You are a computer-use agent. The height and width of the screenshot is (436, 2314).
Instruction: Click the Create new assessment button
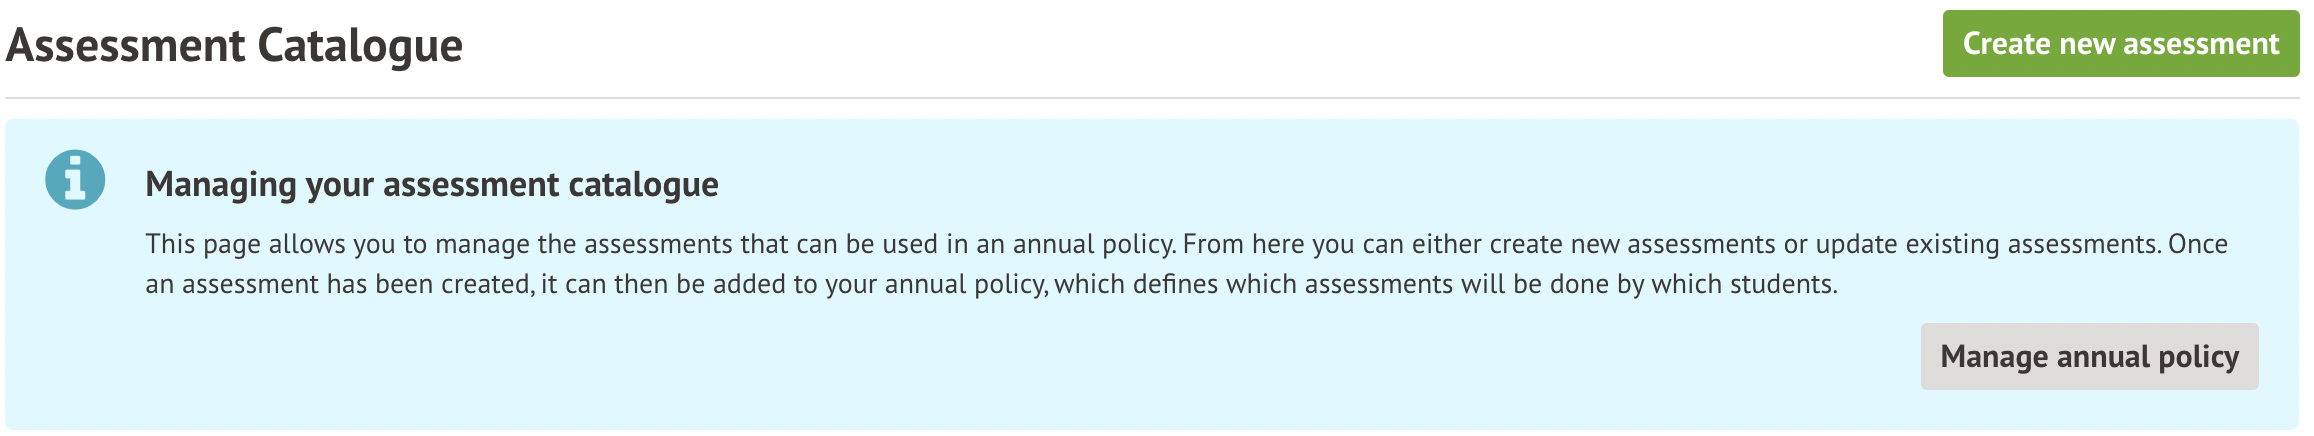pos(2120,44)
